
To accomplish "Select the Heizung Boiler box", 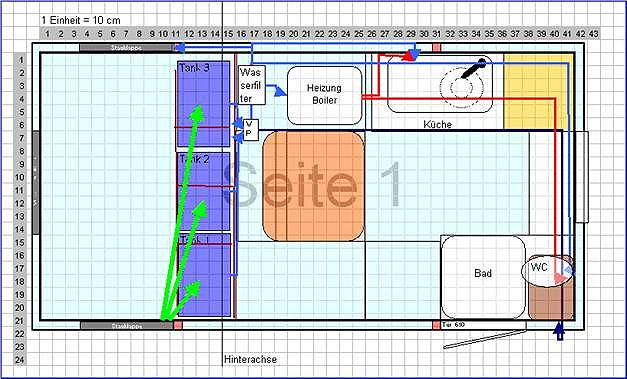I will tap(325, 96).
